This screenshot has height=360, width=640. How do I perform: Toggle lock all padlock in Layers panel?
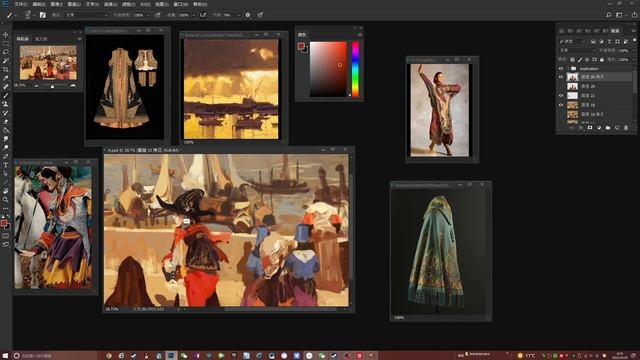(x=602, y=60)
